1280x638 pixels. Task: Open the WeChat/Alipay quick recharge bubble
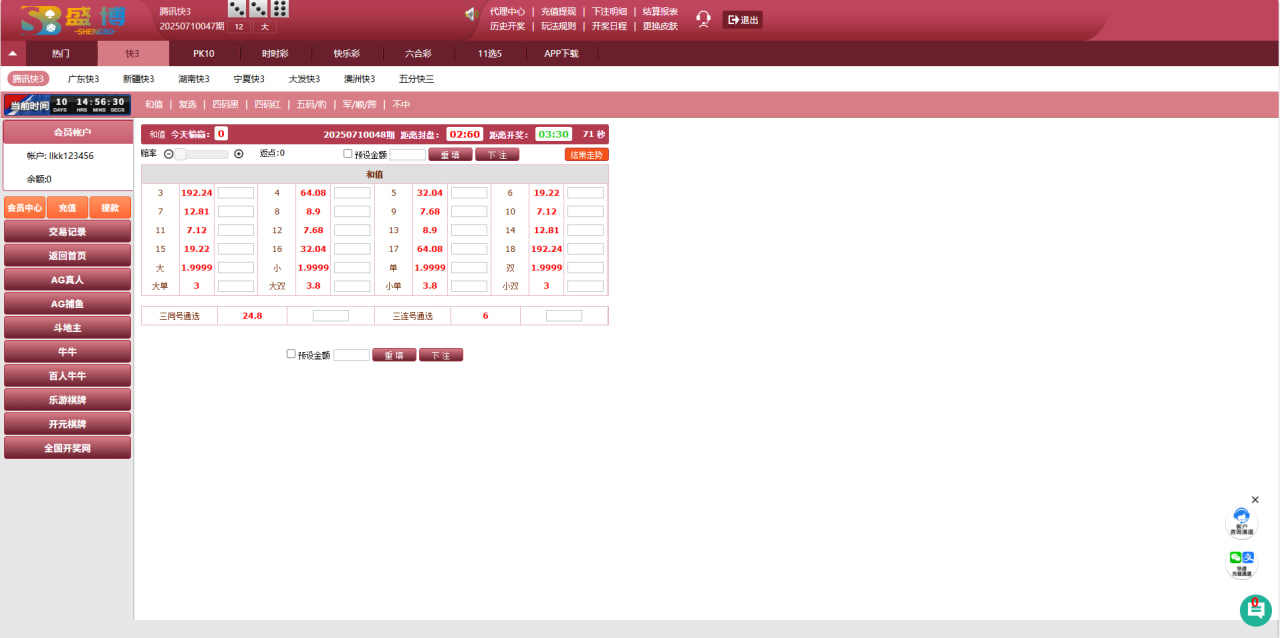pos(1241,563)
